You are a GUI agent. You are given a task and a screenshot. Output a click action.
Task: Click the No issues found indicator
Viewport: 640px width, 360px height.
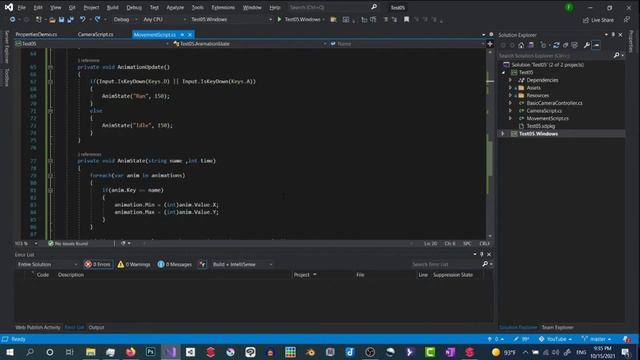click(68, 244)
